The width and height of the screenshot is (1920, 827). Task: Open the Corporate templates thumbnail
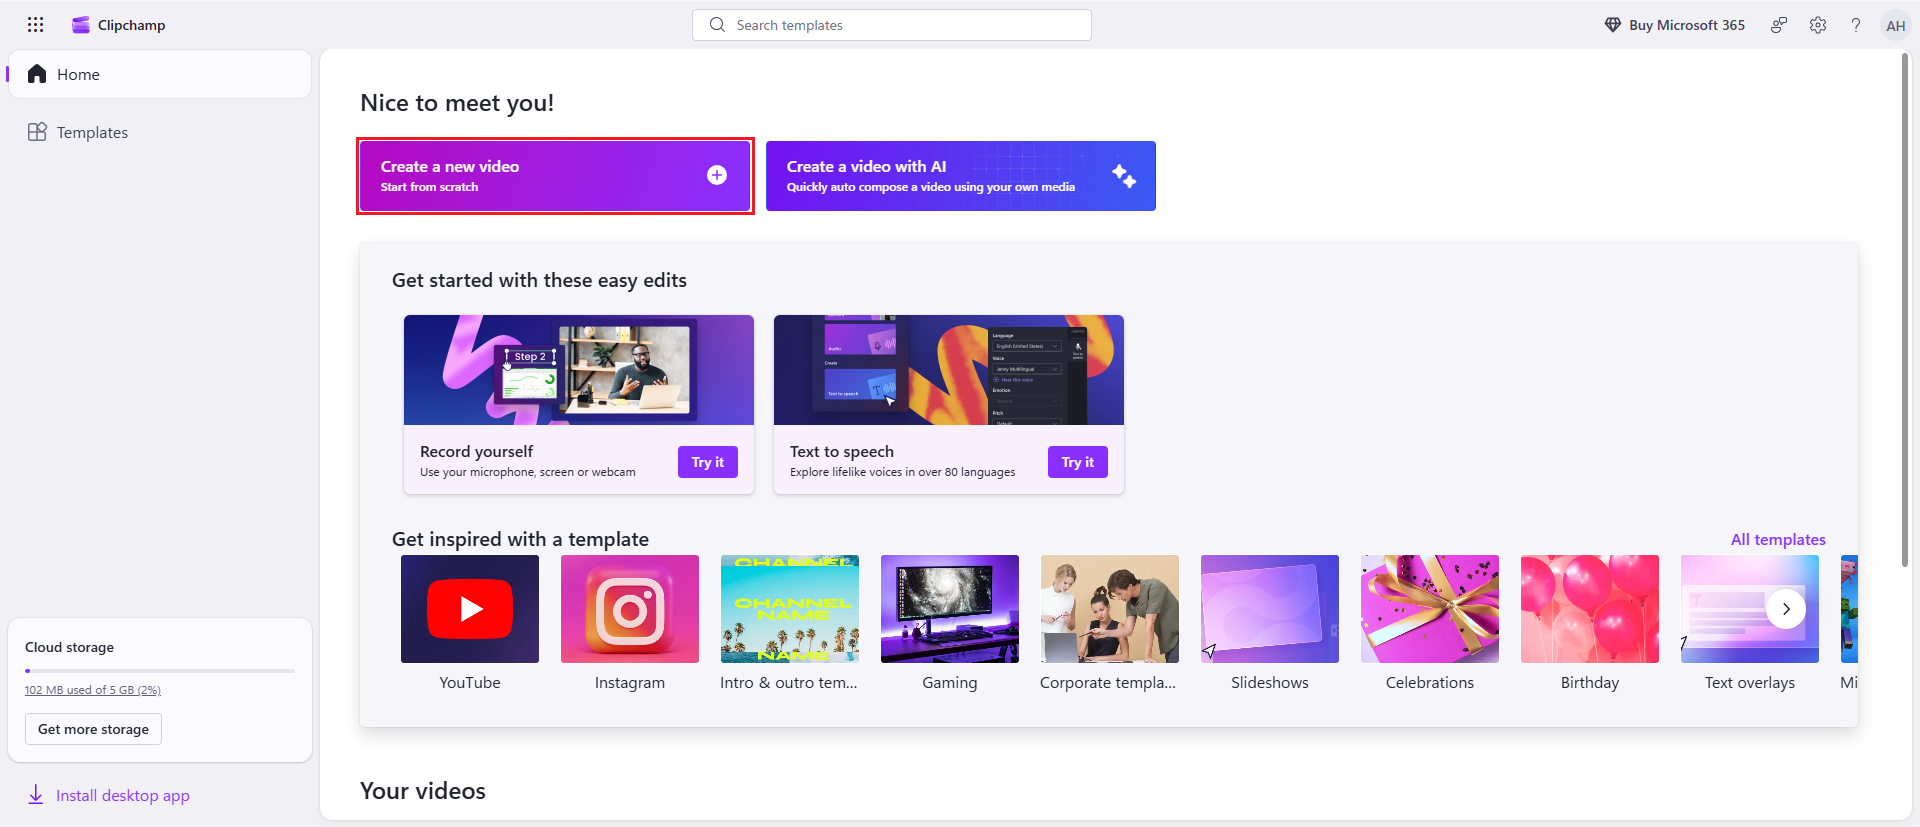click(1110, 609)
